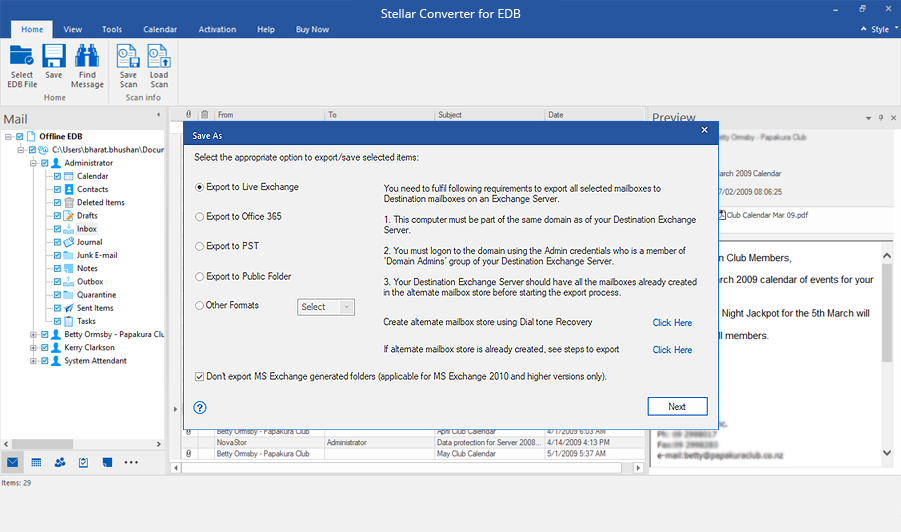The image size is (901, 532).
Task: Toggle Don't export MS Exchange generated folders
Action: tap(199, 377)
